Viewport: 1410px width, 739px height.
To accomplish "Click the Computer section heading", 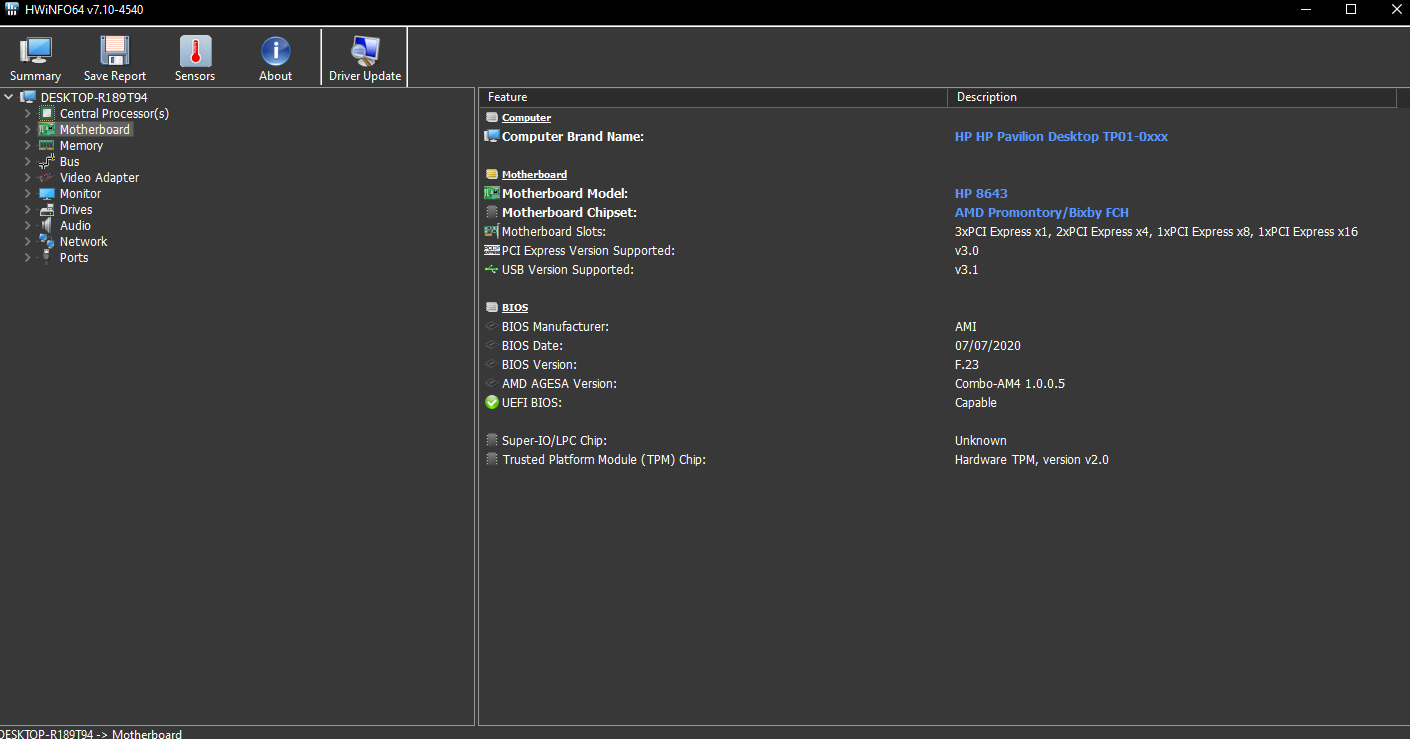I will click(526, 118).
